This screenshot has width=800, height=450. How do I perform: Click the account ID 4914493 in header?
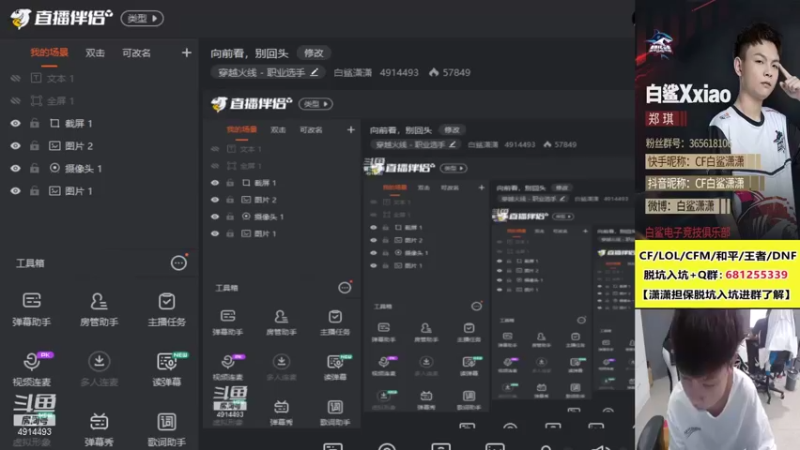click(399, 72)
